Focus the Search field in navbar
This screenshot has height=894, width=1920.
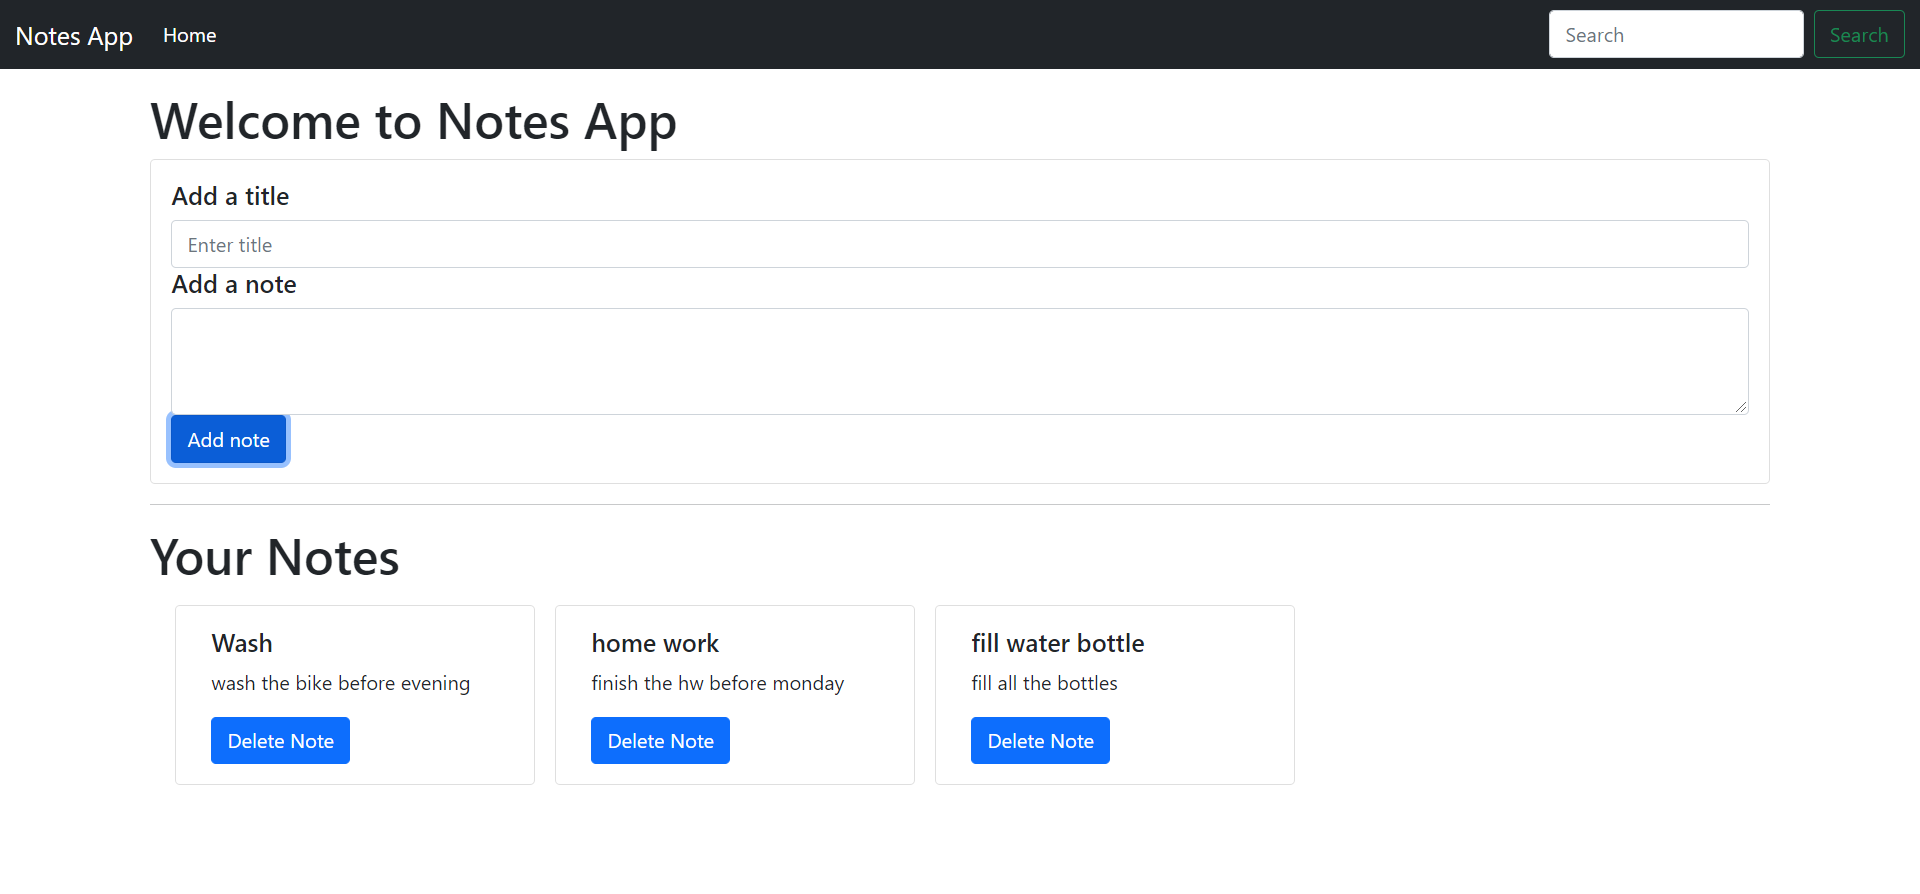coord(1675,35)
